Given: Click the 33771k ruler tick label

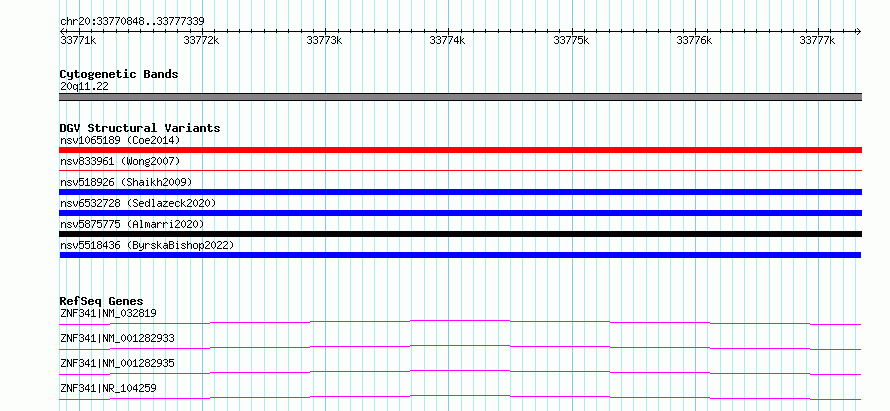Looking at the screenshot, I should tap(78, 41).
